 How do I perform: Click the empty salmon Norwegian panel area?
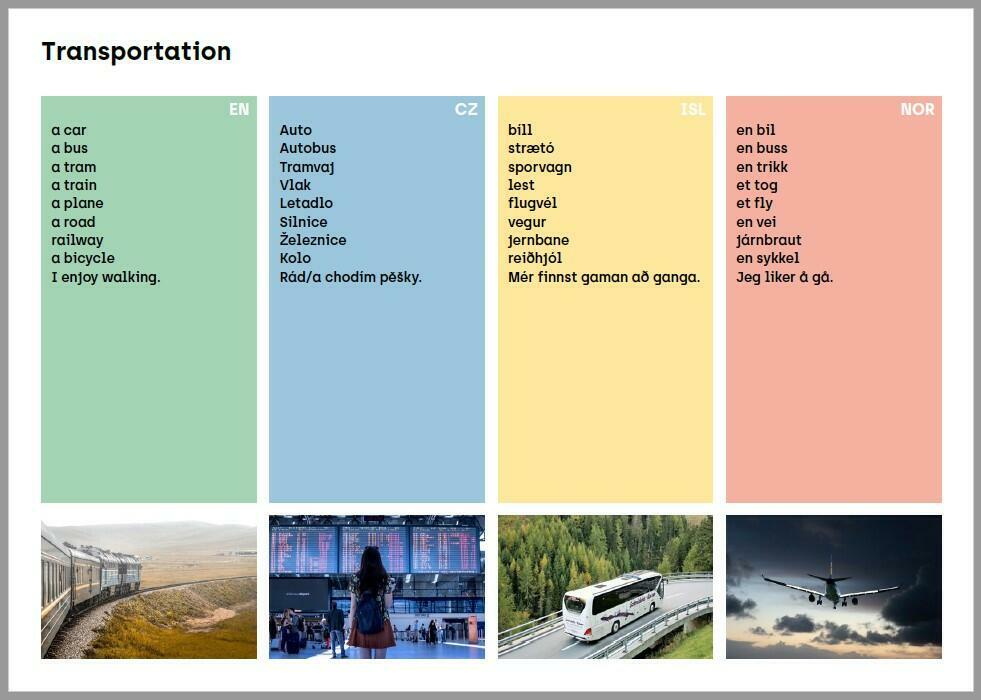pos(833,400)
